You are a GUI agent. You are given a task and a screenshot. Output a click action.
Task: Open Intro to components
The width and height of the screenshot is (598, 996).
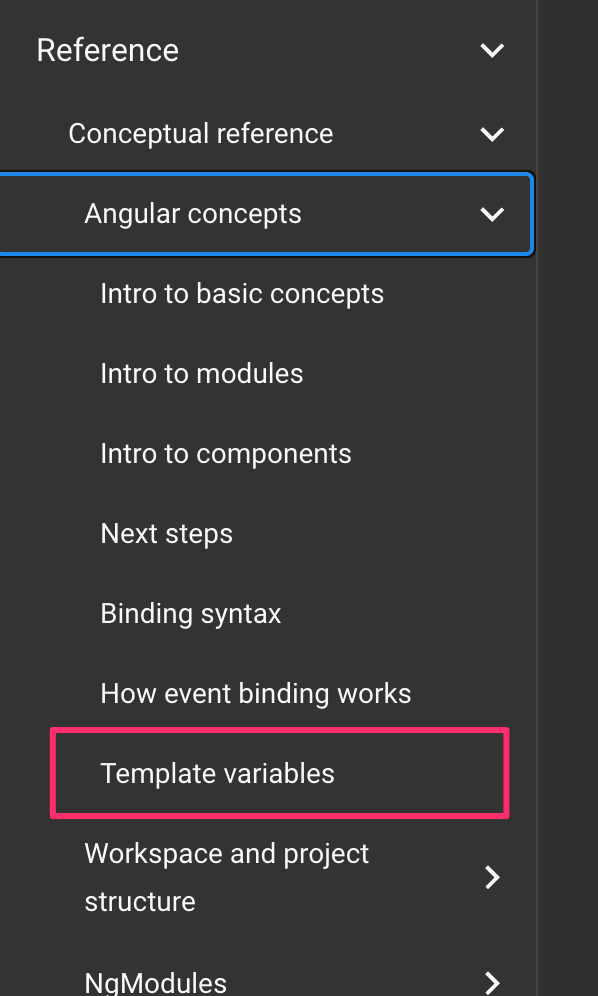coord(226,453)
